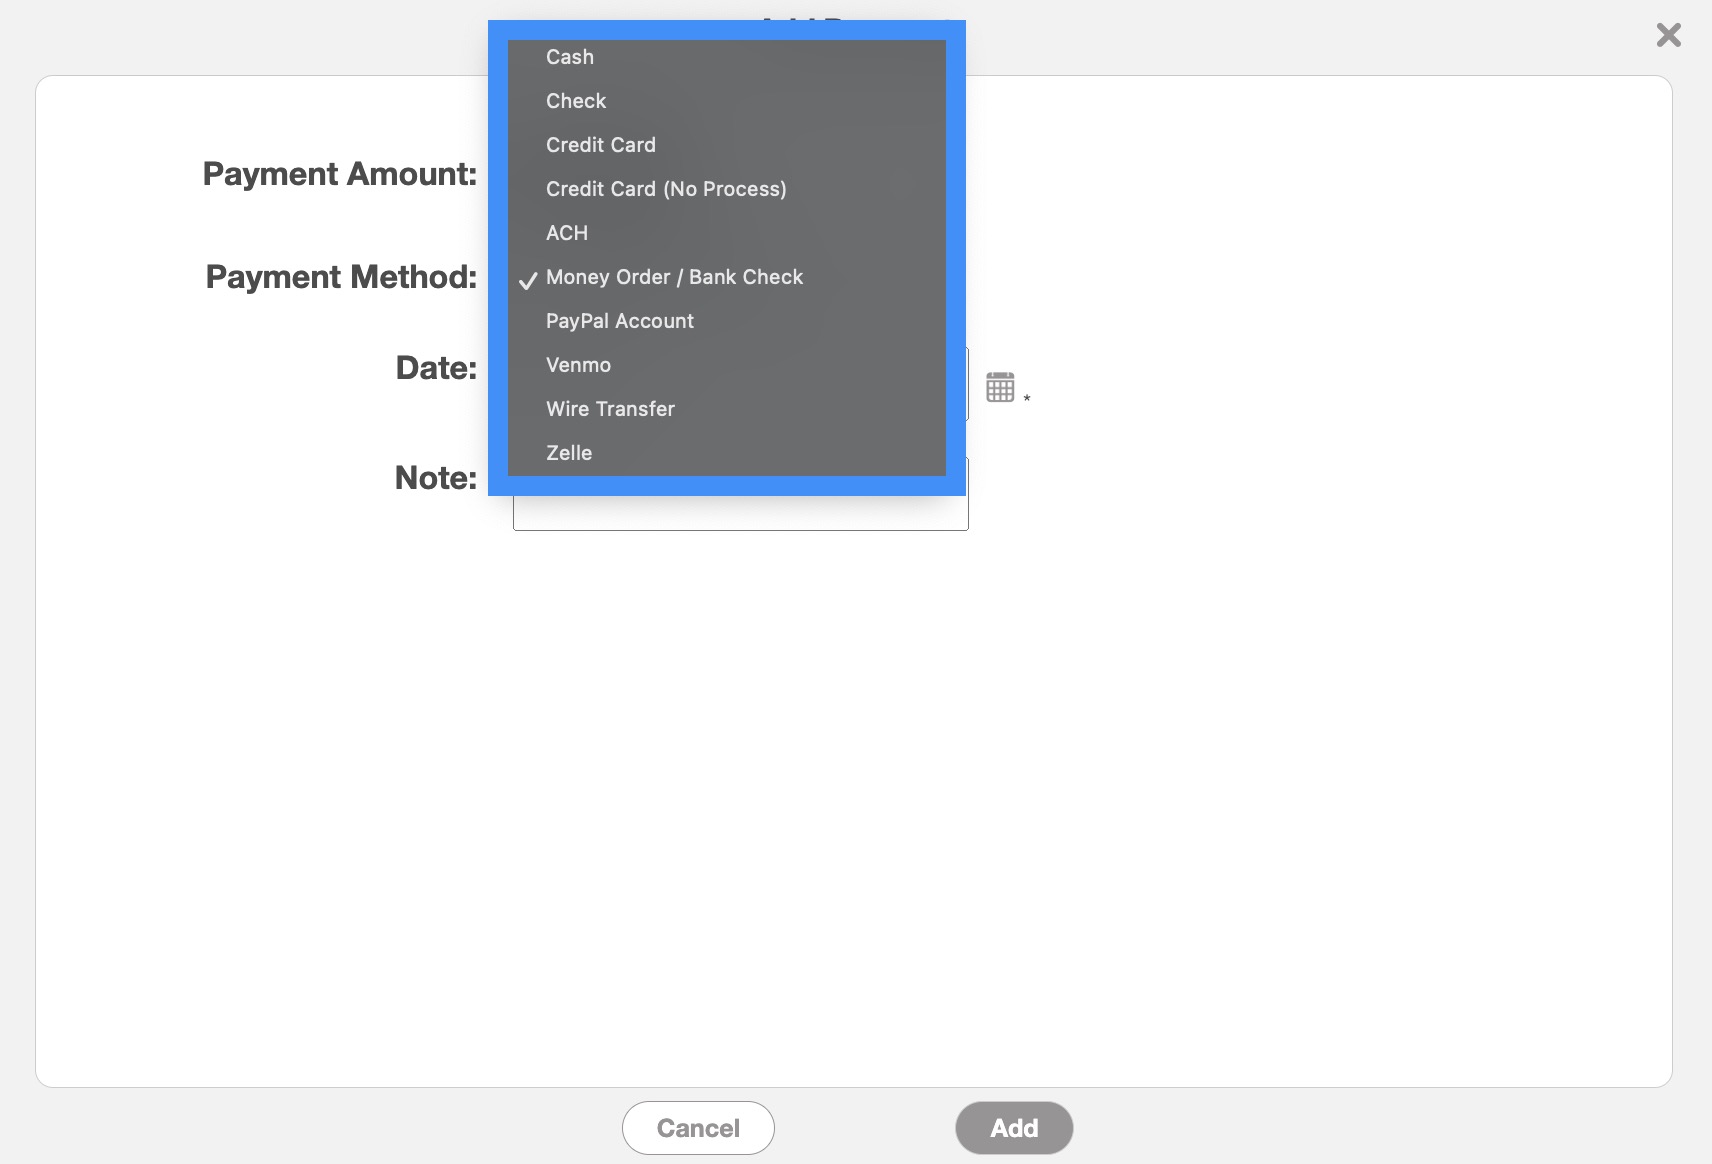The width and height of the screenshot is (1712, 1164).
Task: Choose Check from the payment list
Action: tap(576, 102)
